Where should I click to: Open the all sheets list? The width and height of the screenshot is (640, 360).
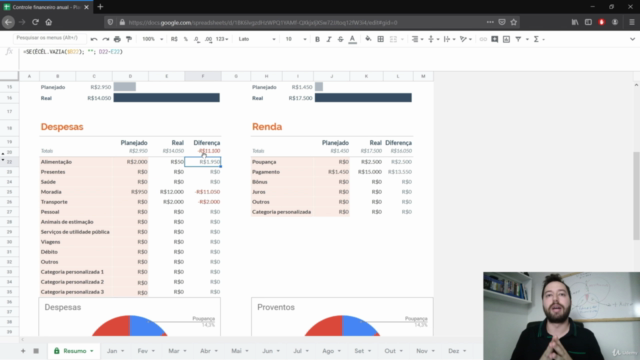[36, 351]
